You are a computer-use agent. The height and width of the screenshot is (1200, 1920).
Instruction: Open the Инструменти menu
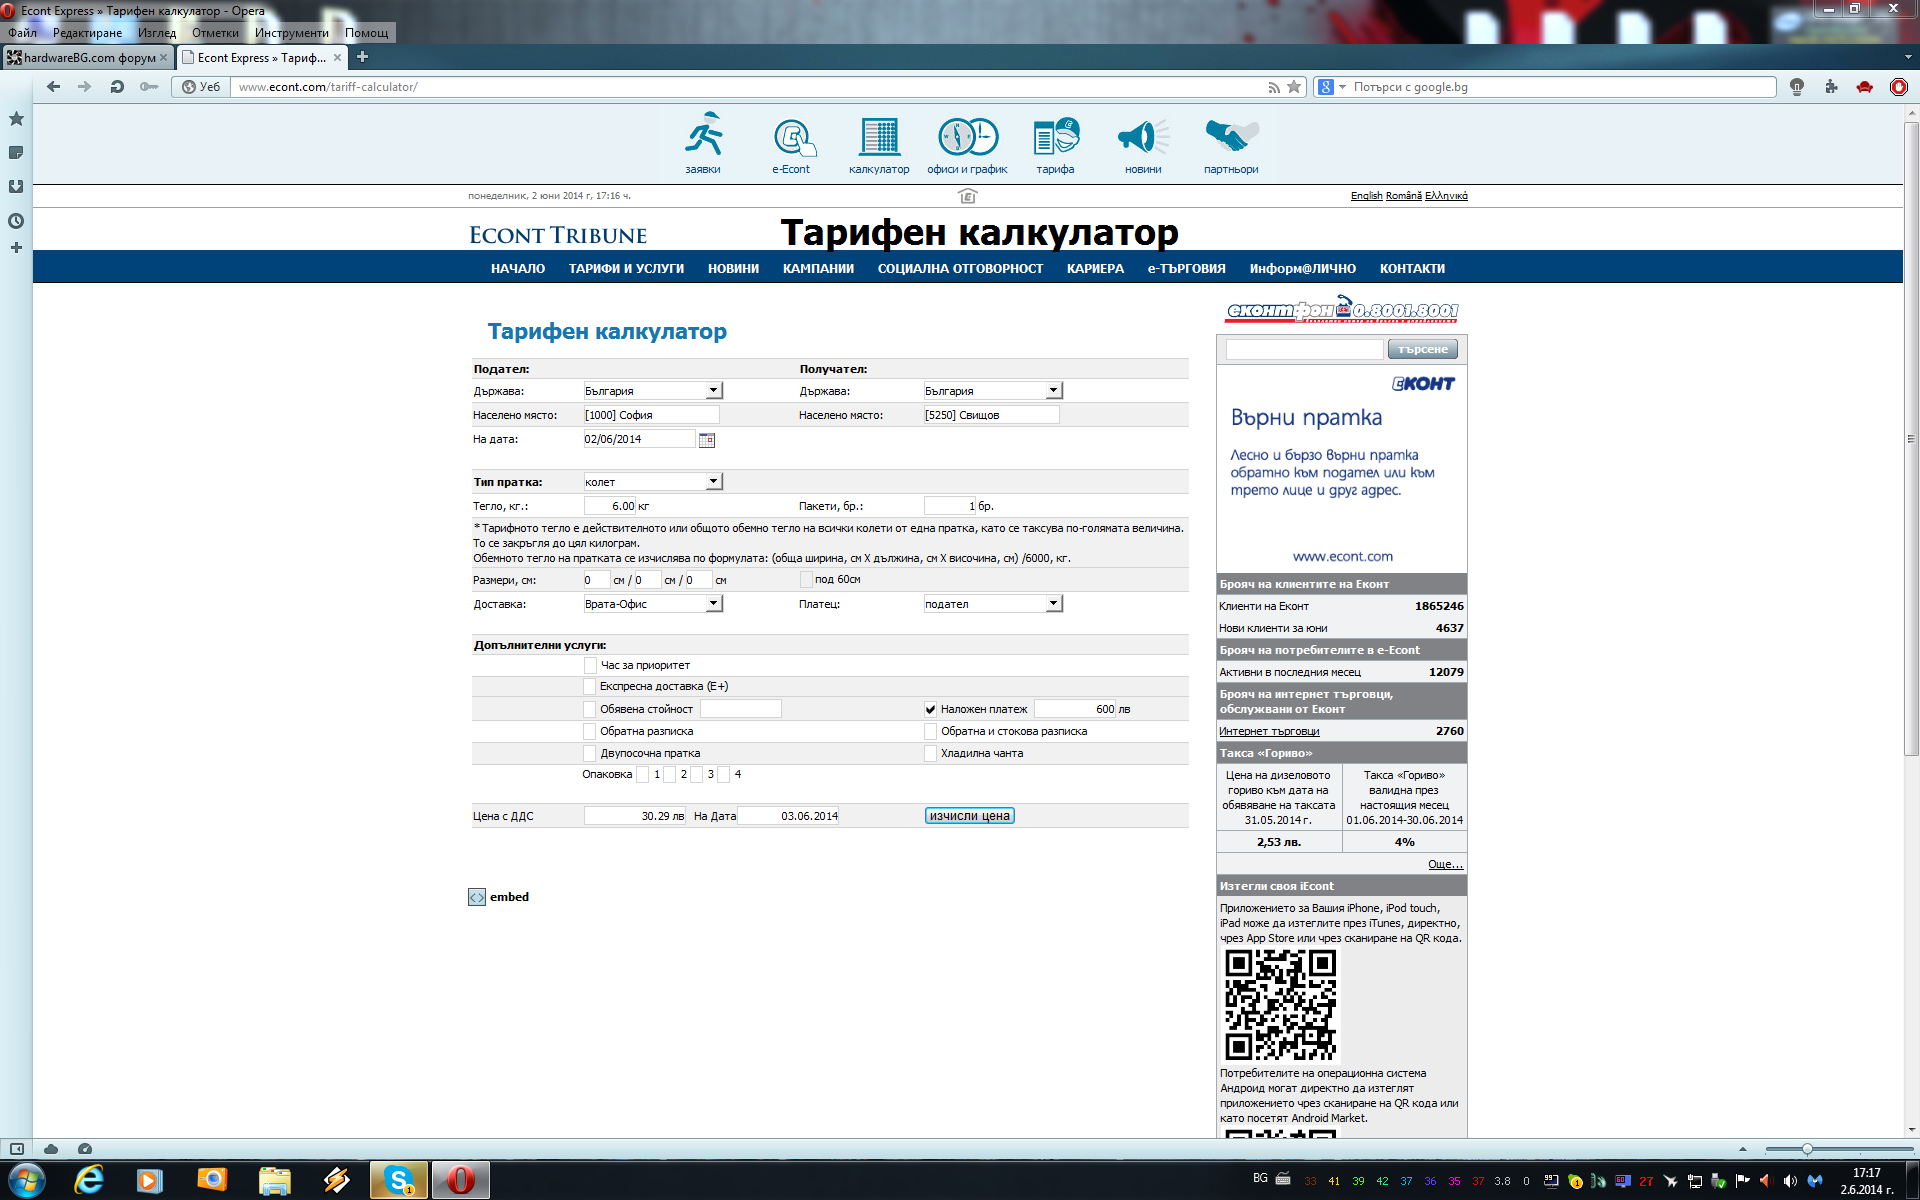coord(291,33)
